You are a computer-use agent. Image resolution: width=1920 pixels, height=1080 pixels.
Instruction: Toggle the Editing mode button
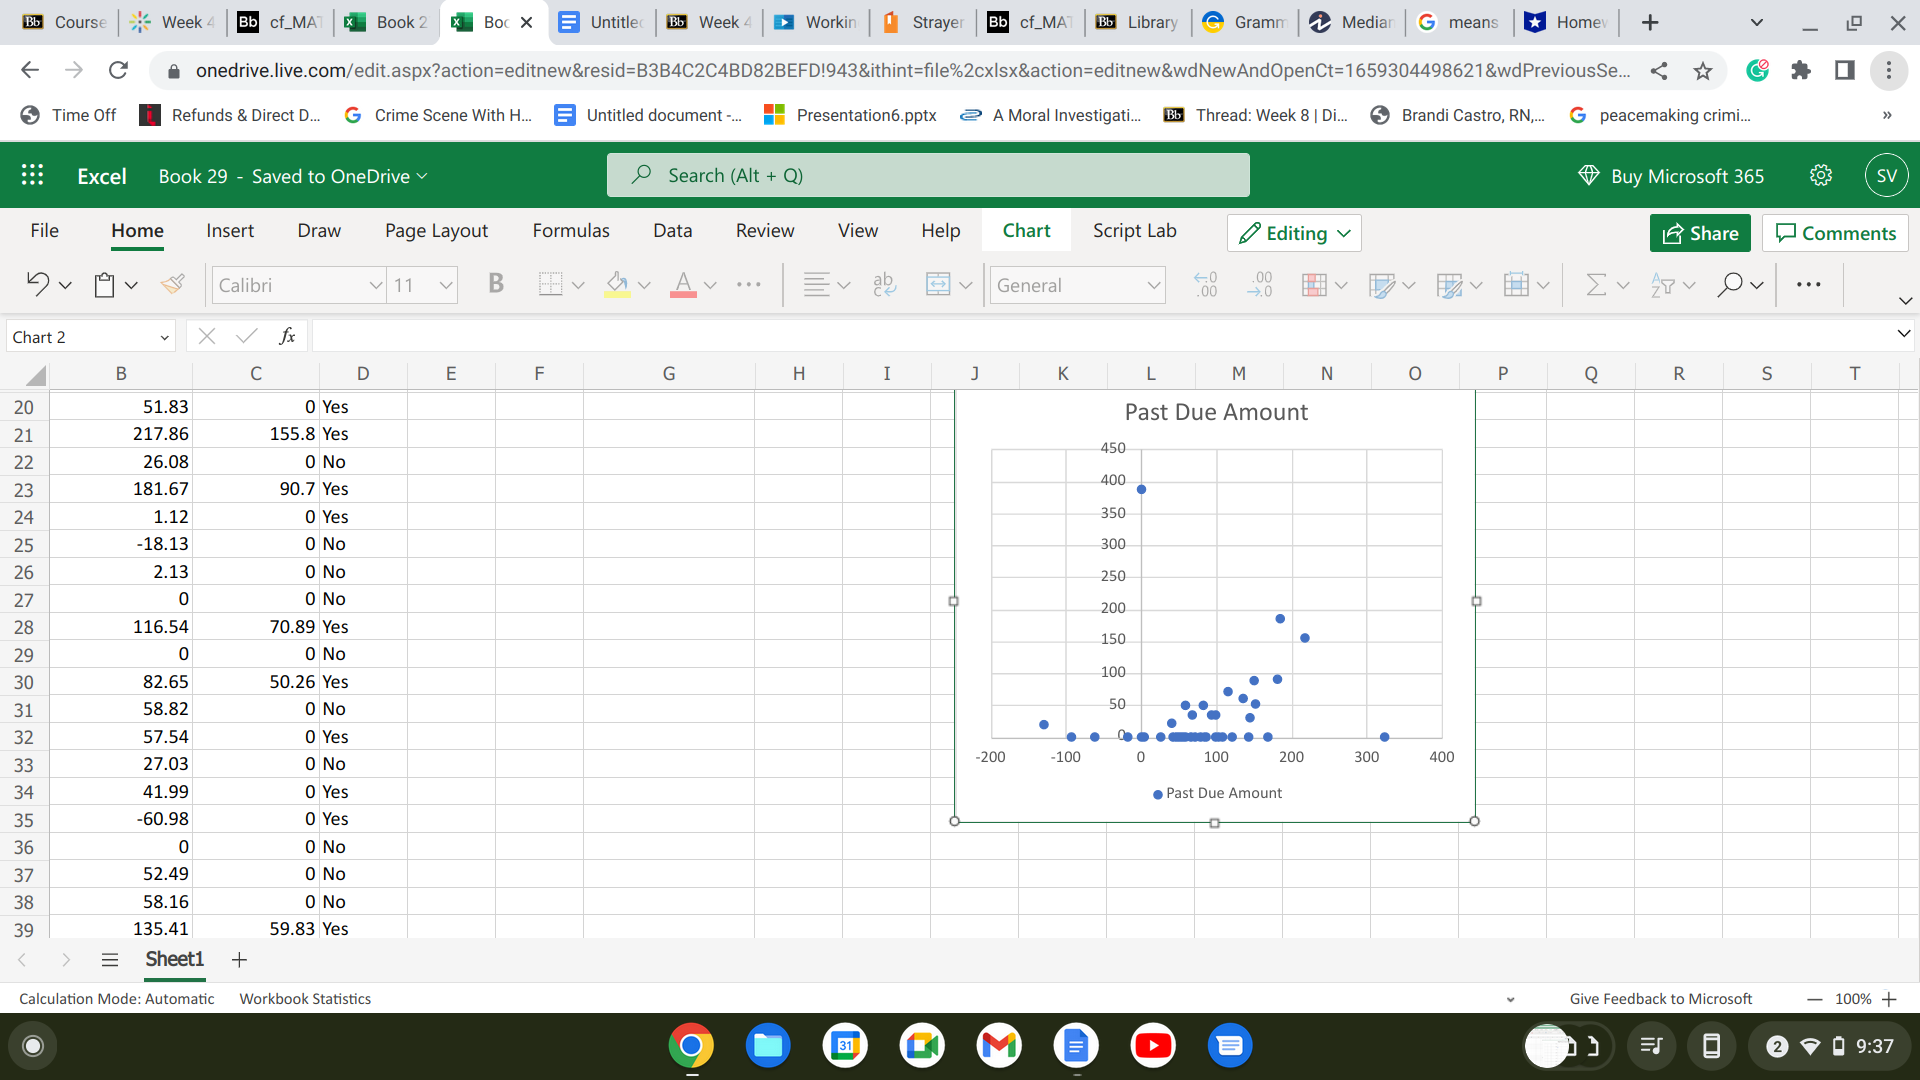[x=1296, y=232]
